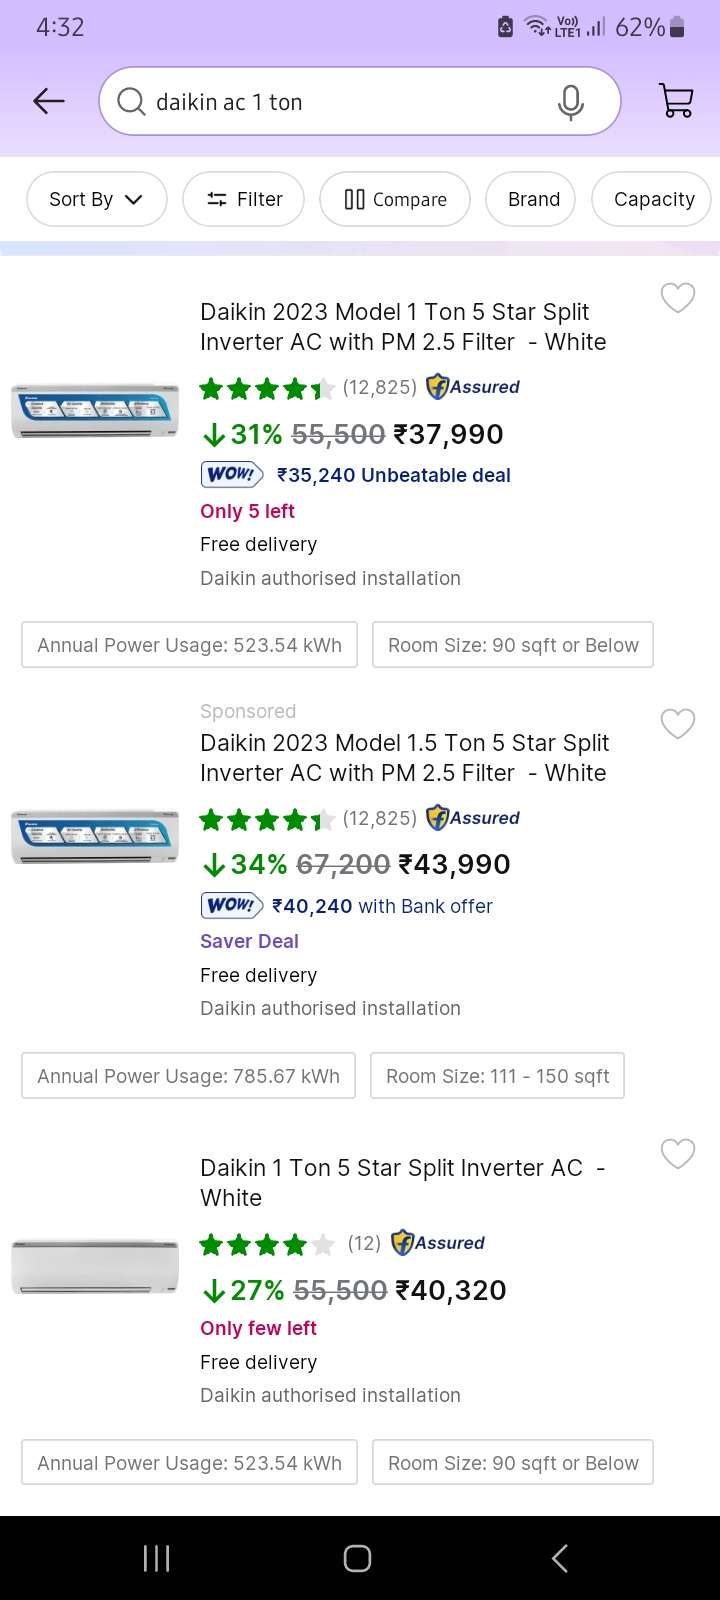Tap the system back chevron icon
The width and height of the screenshot is (720, 1600).
560,1557
